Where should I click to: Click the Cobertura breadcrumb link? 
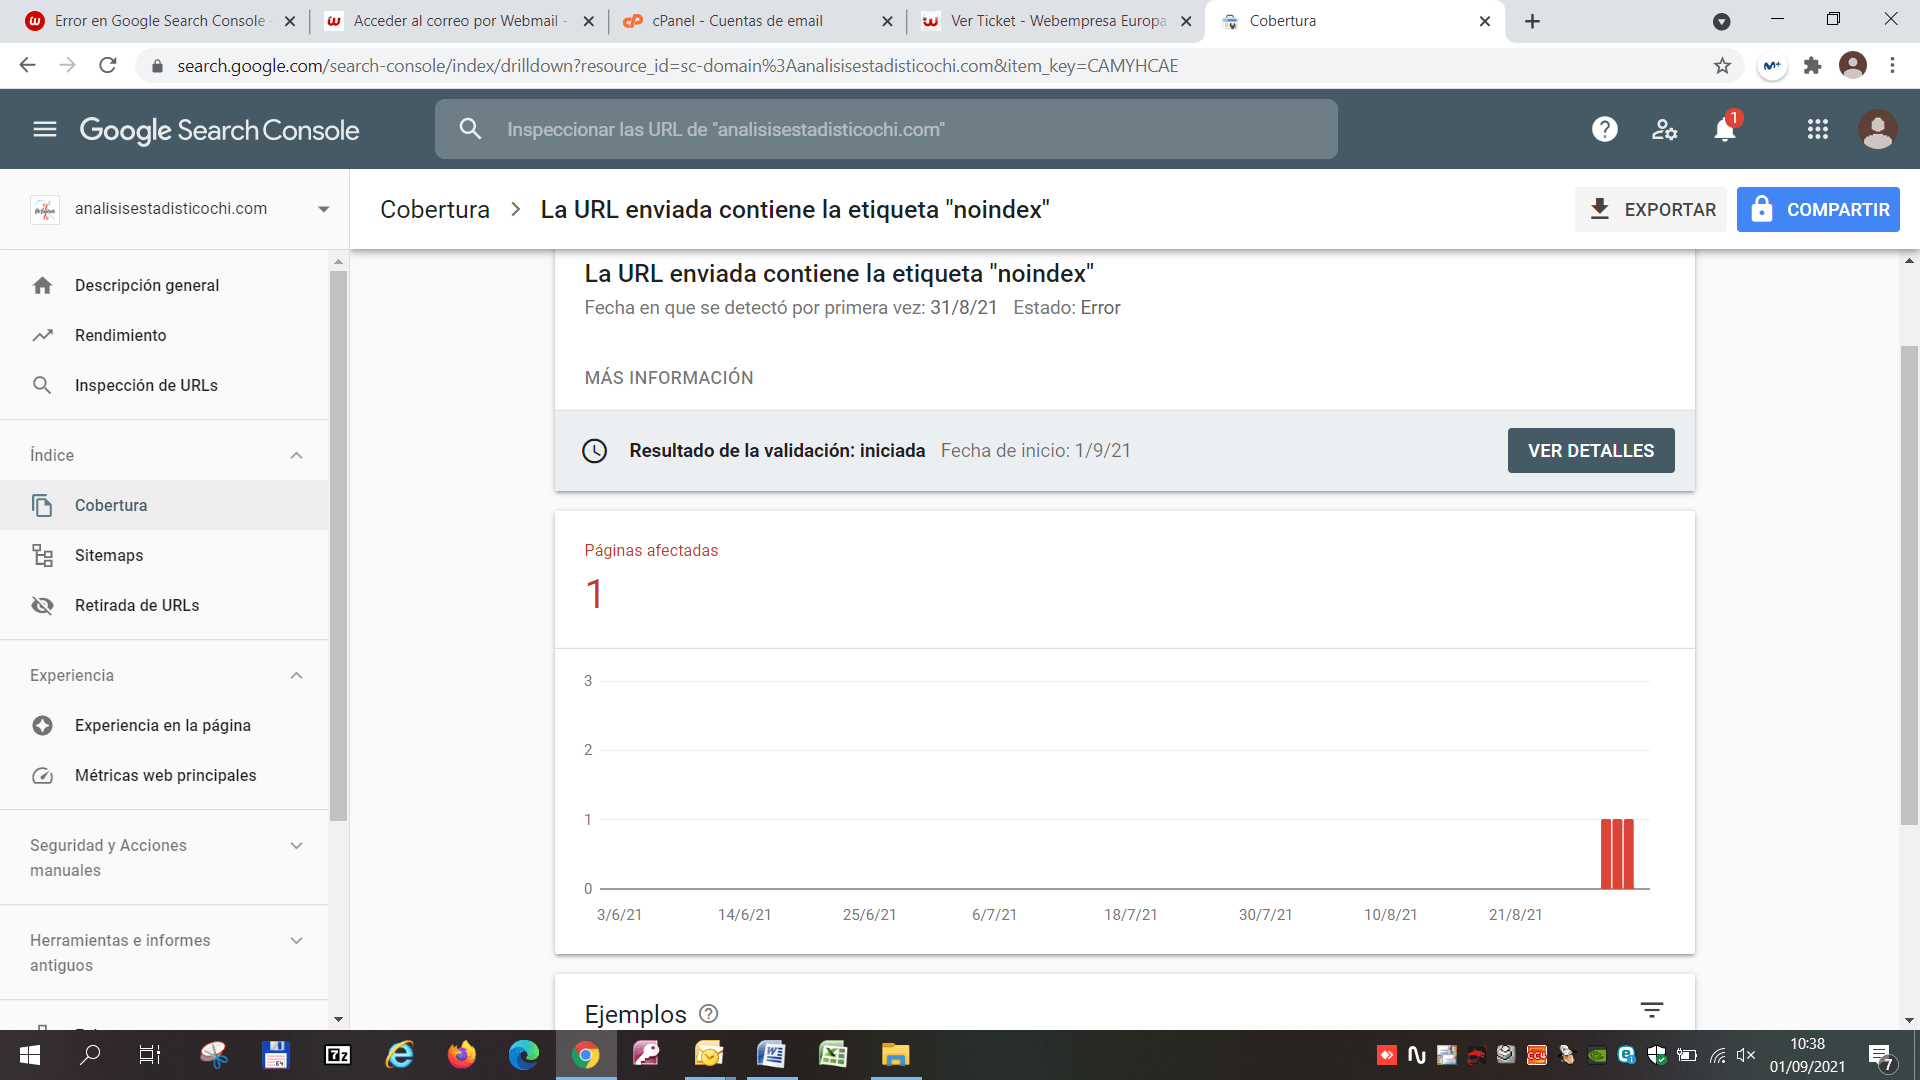pos(435,210)
